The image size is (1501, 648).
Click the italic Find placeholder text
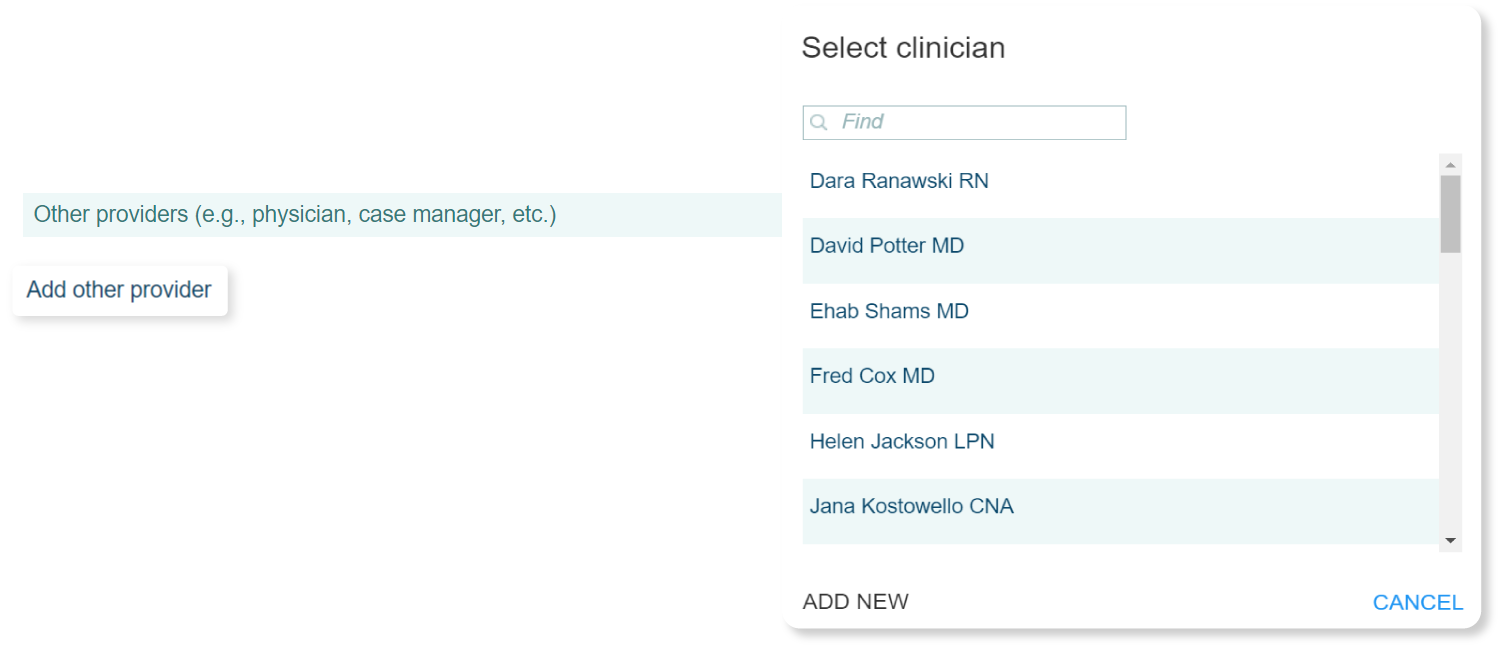coord(862,122)
